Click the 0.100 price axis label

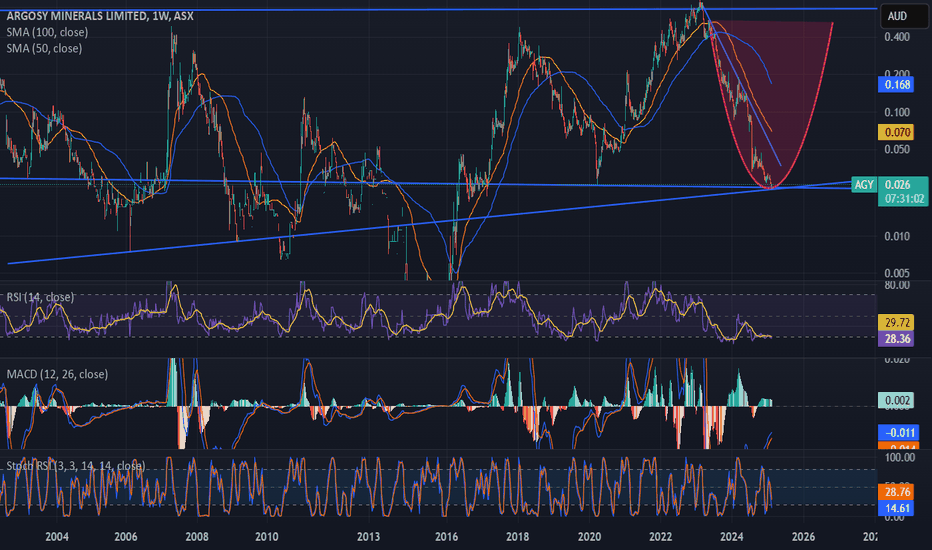tap(897, 112)
